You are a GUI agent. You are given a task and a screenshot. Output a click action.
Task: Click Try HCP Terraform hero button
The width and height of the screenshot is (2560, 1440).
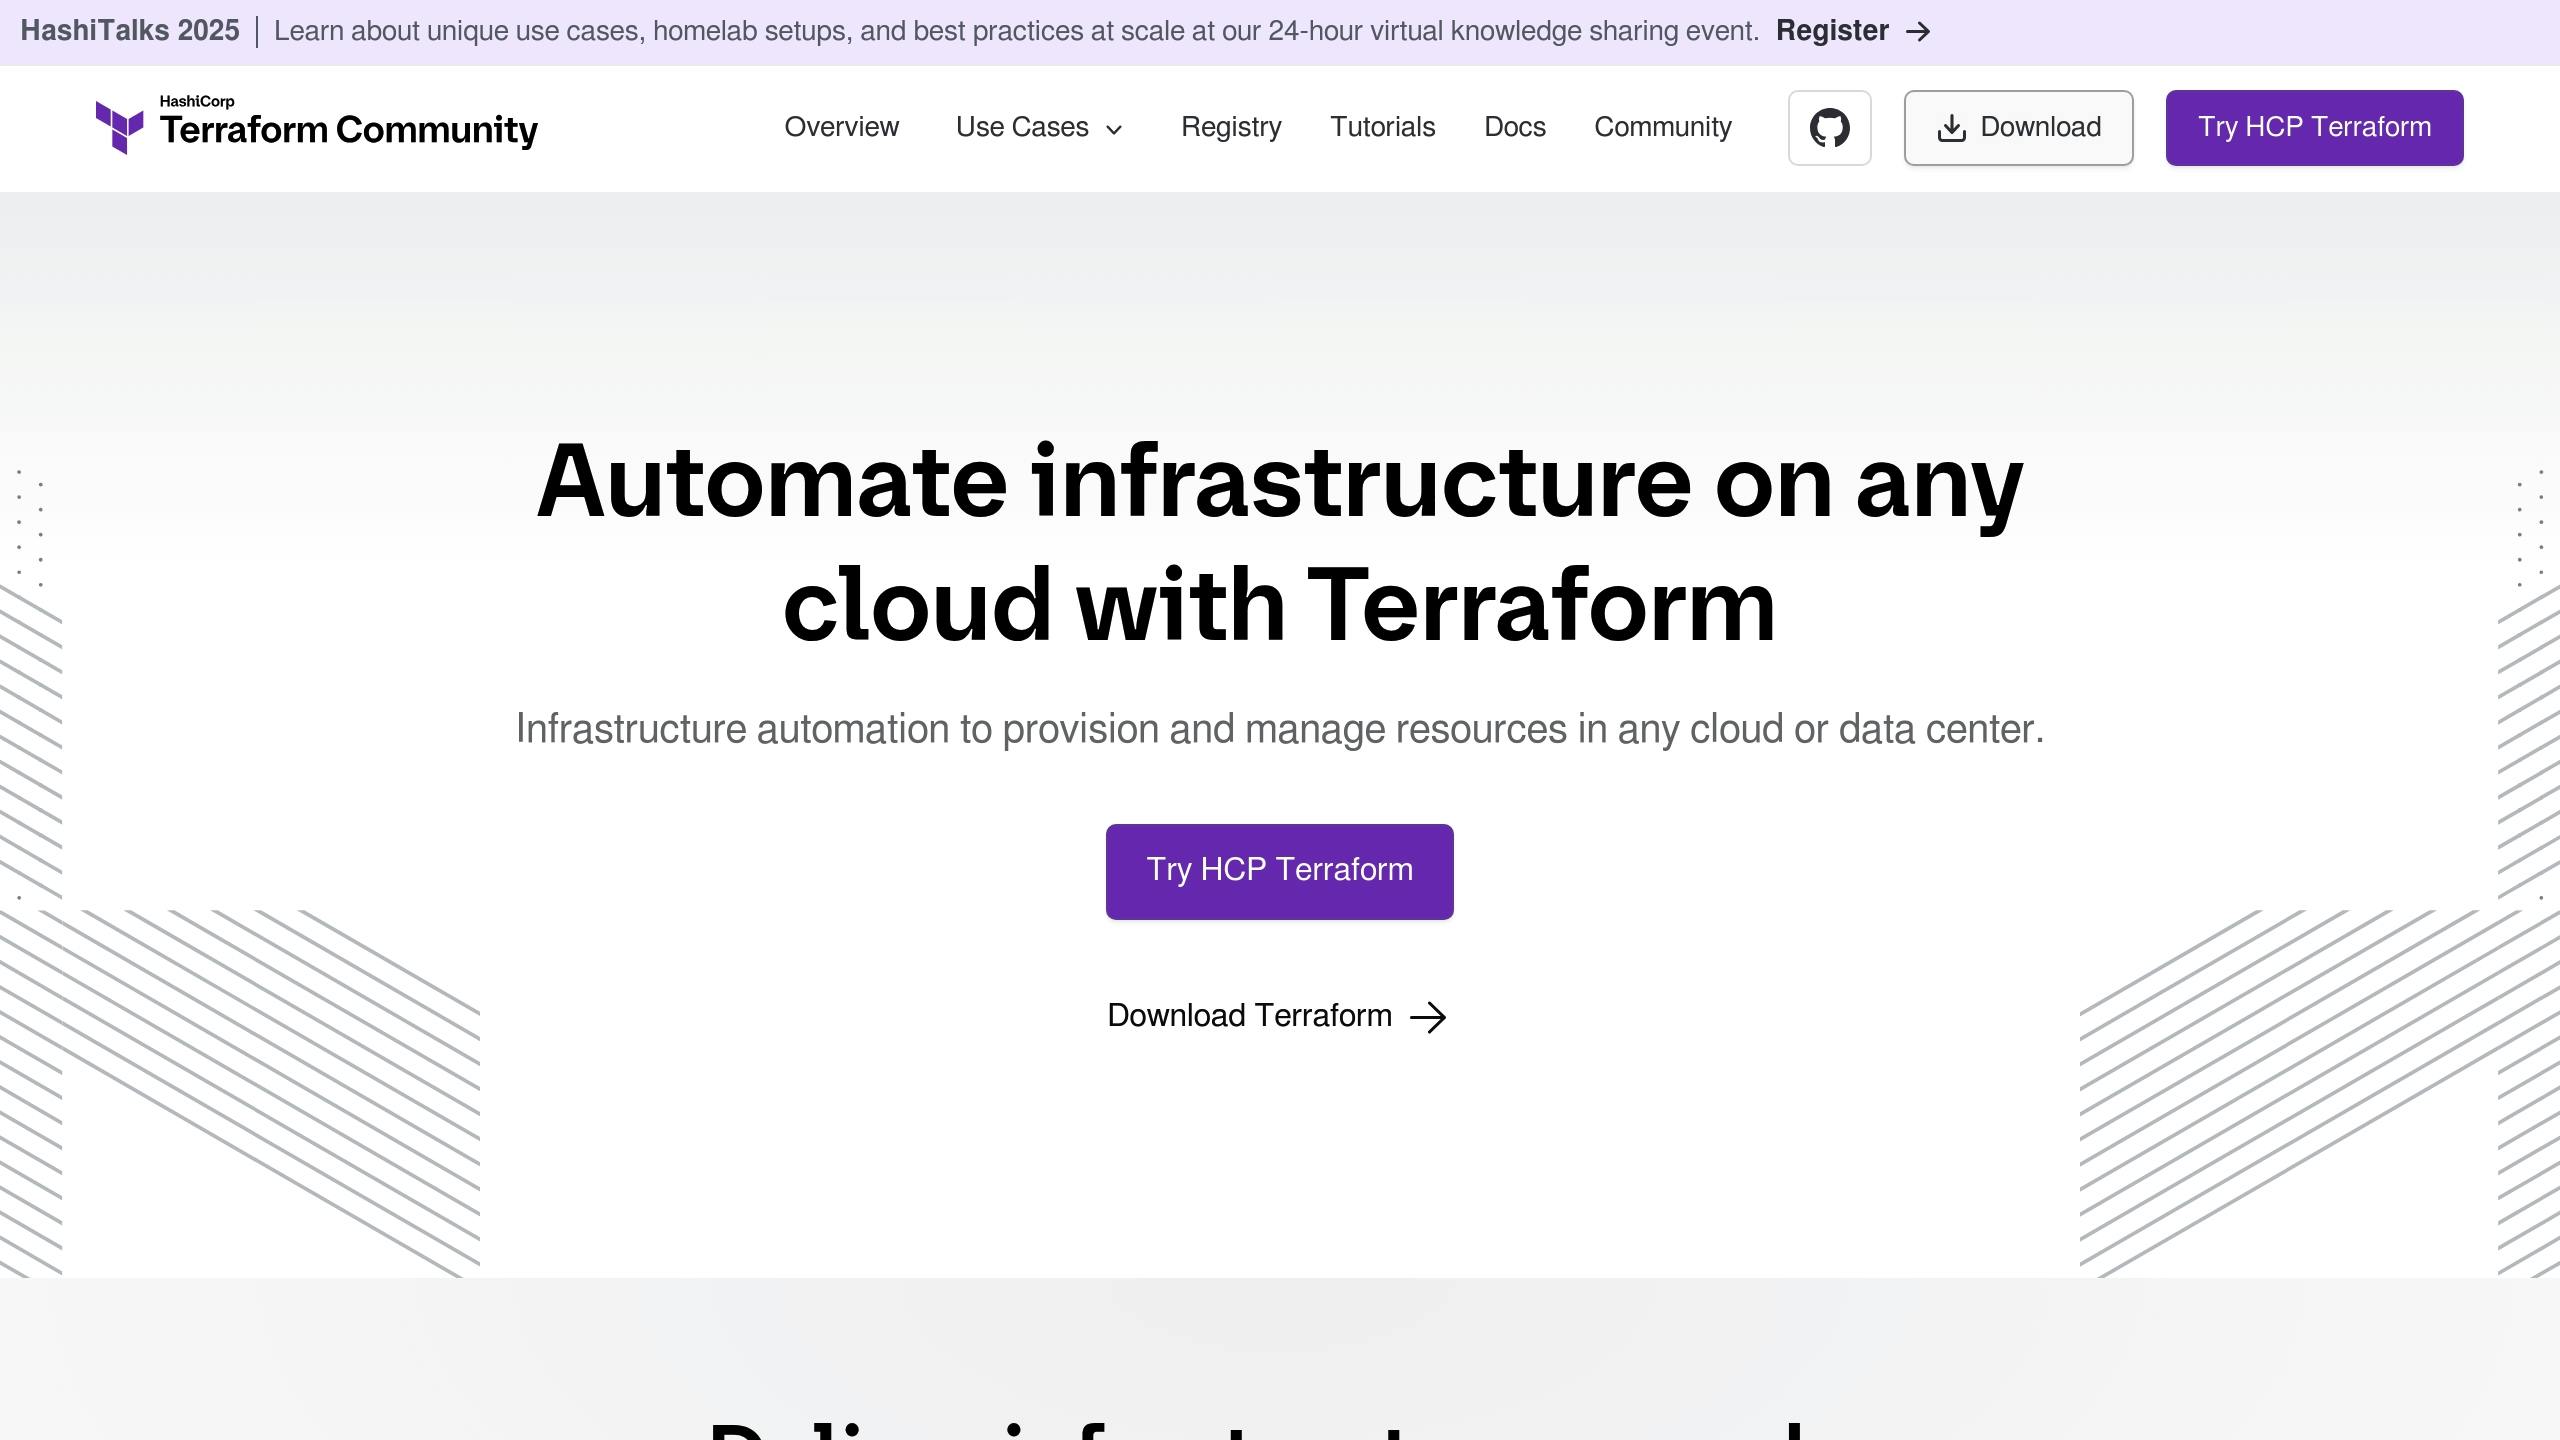(x=1278, y=870)
